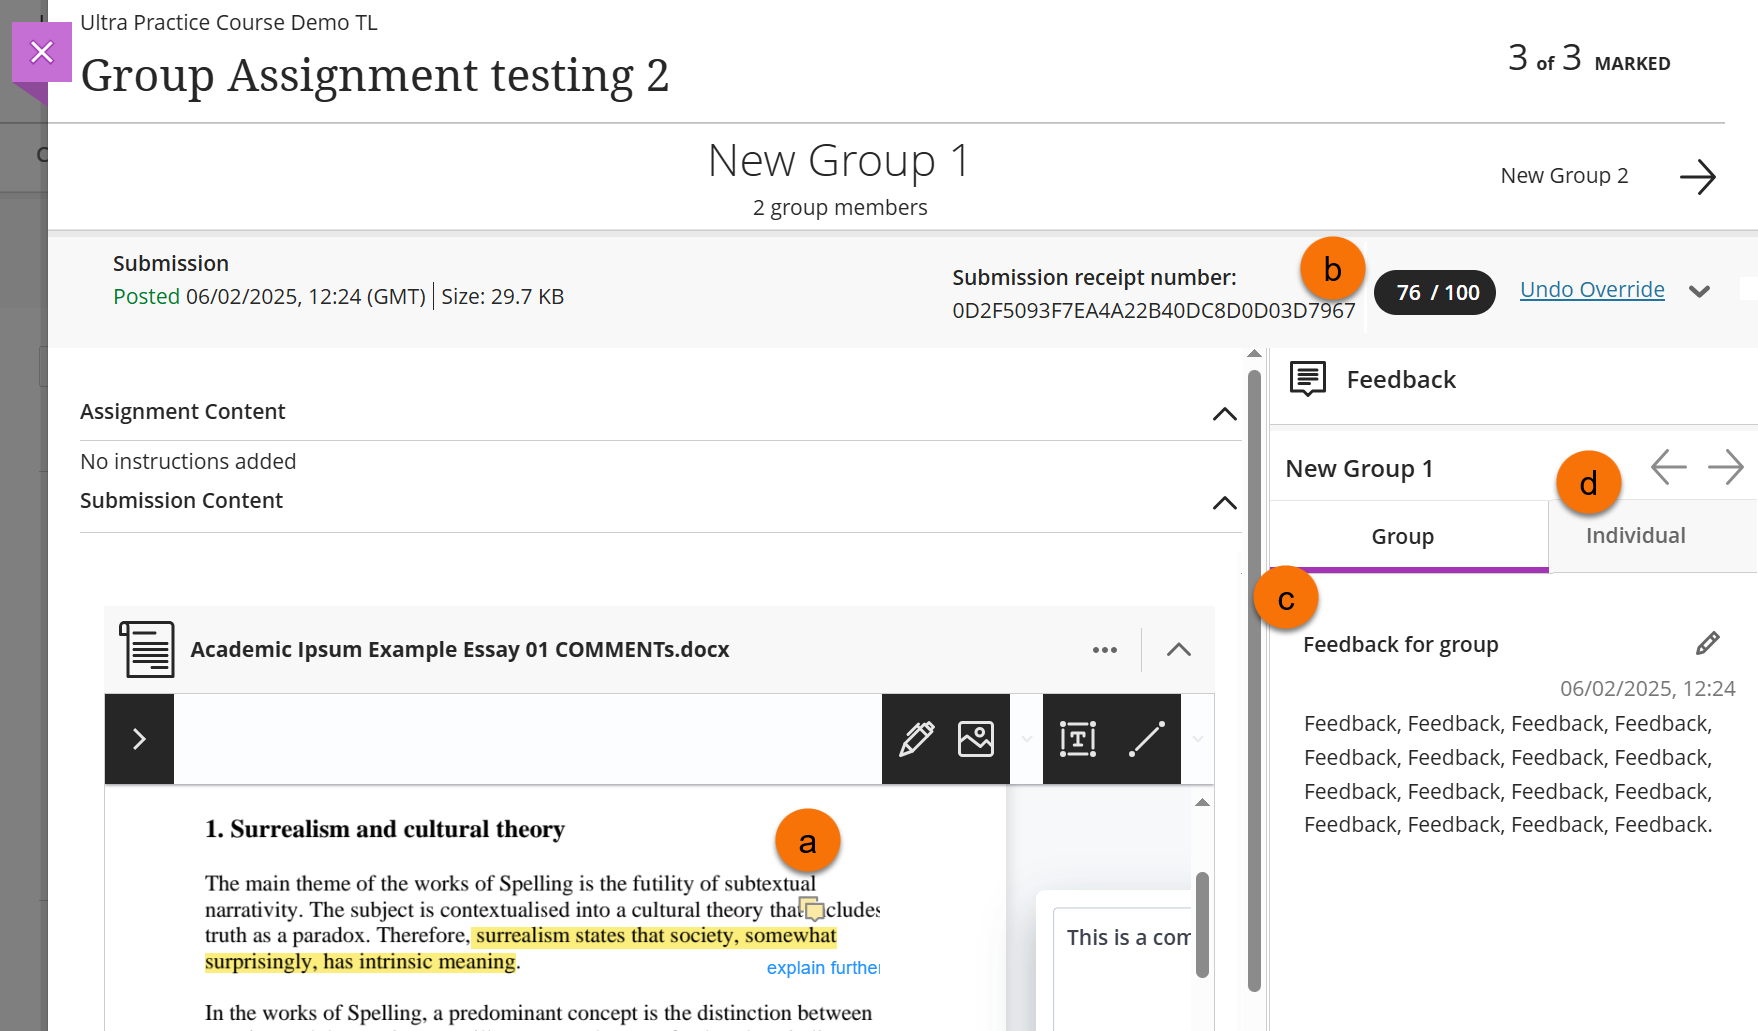Click the comment marker in the essay

pyautogui.click(x=812, y=909)
